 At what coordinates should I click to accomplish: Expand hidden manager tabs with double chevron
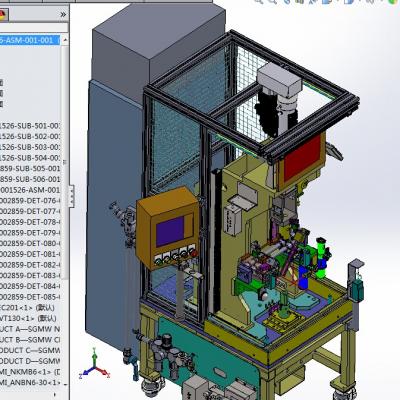[63, 14]
